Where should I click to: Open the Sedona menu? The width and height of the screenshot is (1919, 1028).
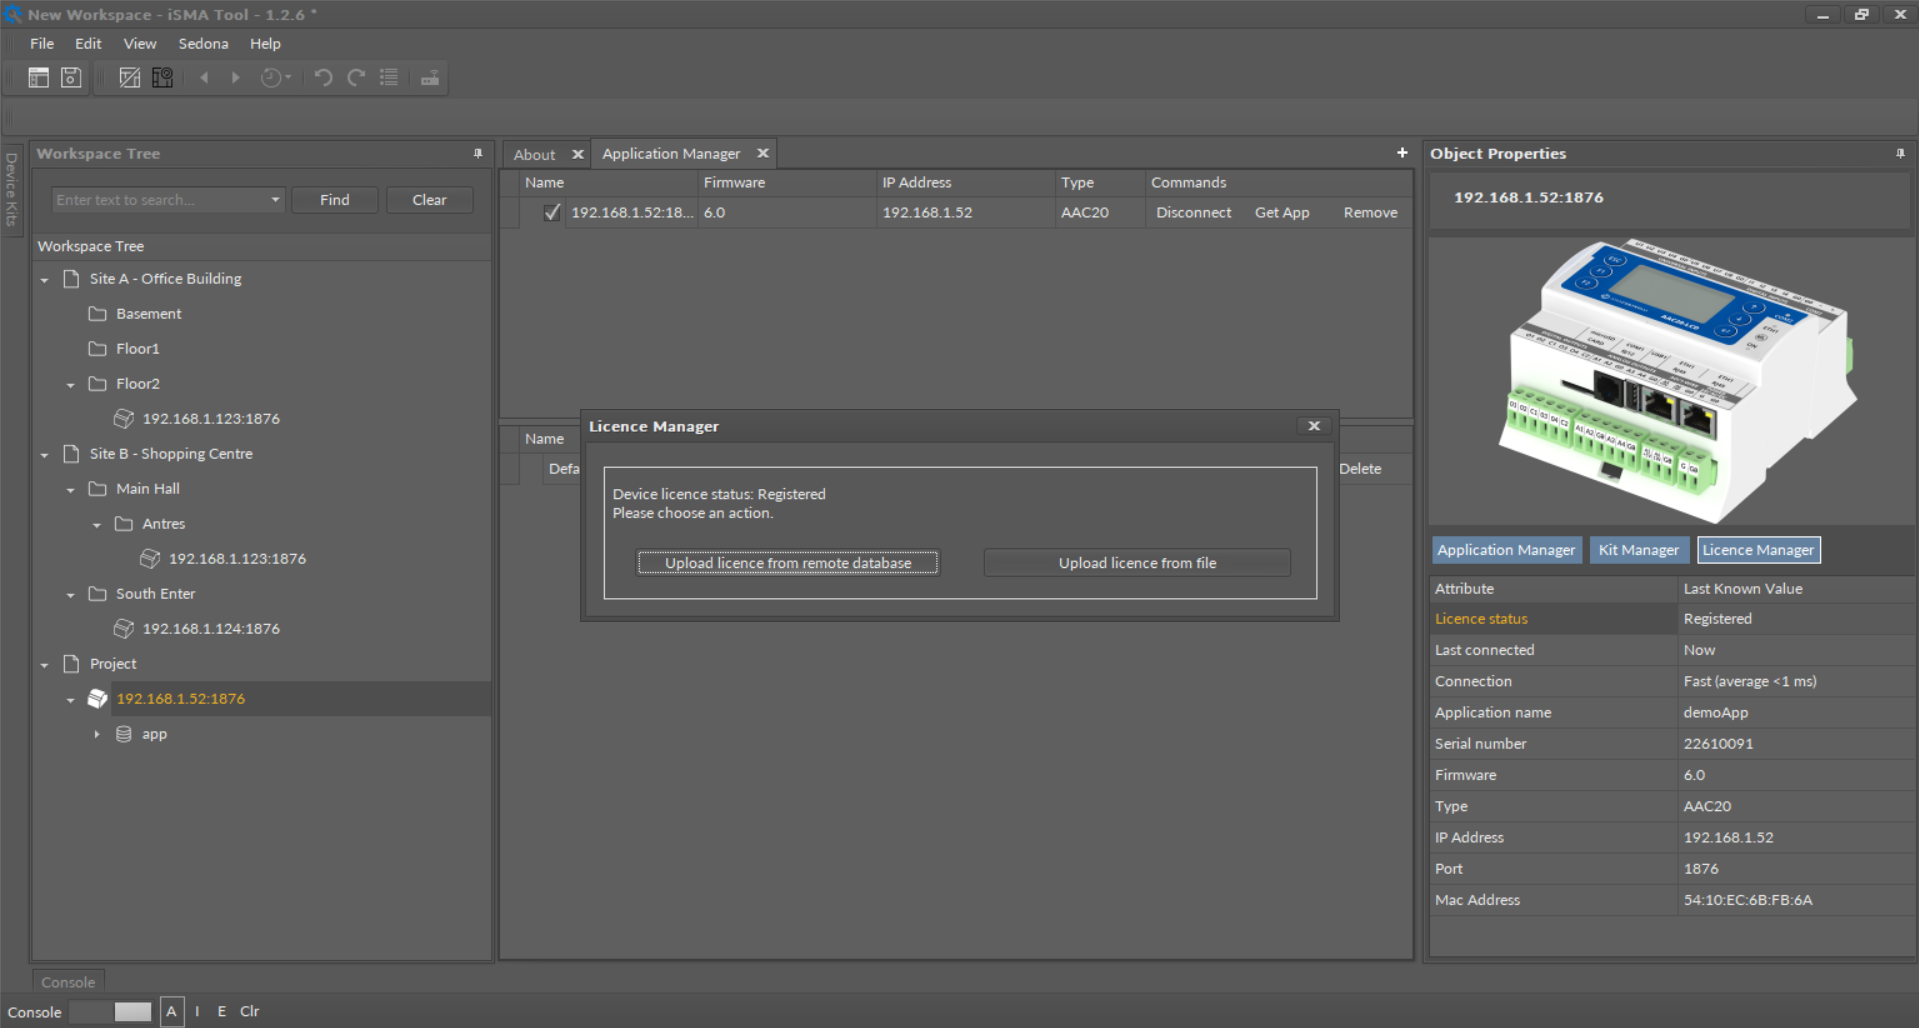coord(203,44)
